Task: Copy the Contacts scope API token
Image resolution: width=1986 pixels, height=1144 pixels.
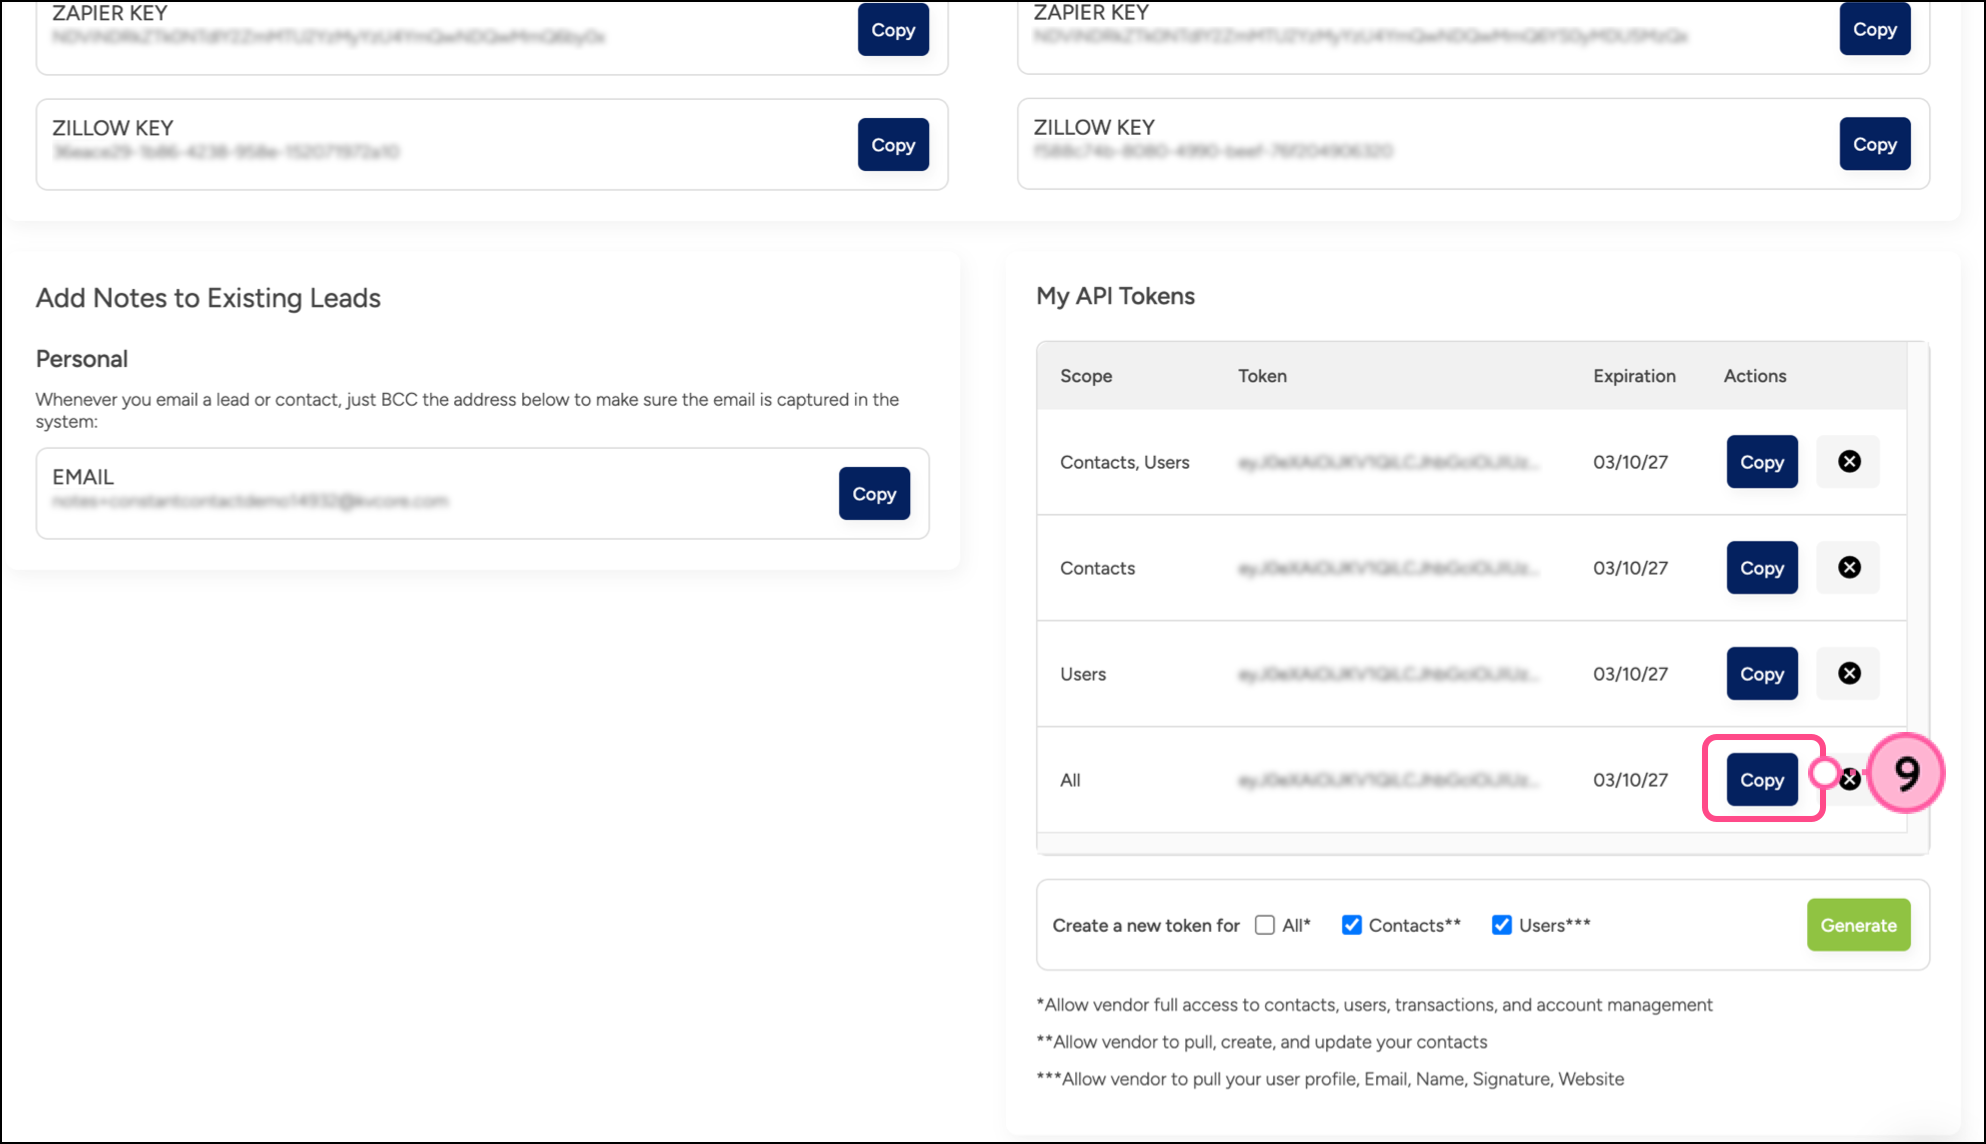Action: point(1761,568)
